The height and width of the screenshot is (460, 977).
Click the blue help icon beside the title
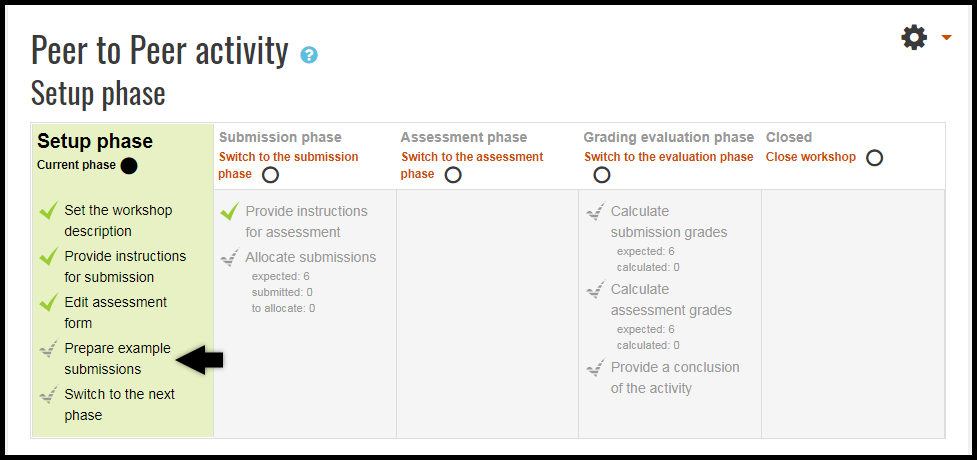[x=309, y=55]
